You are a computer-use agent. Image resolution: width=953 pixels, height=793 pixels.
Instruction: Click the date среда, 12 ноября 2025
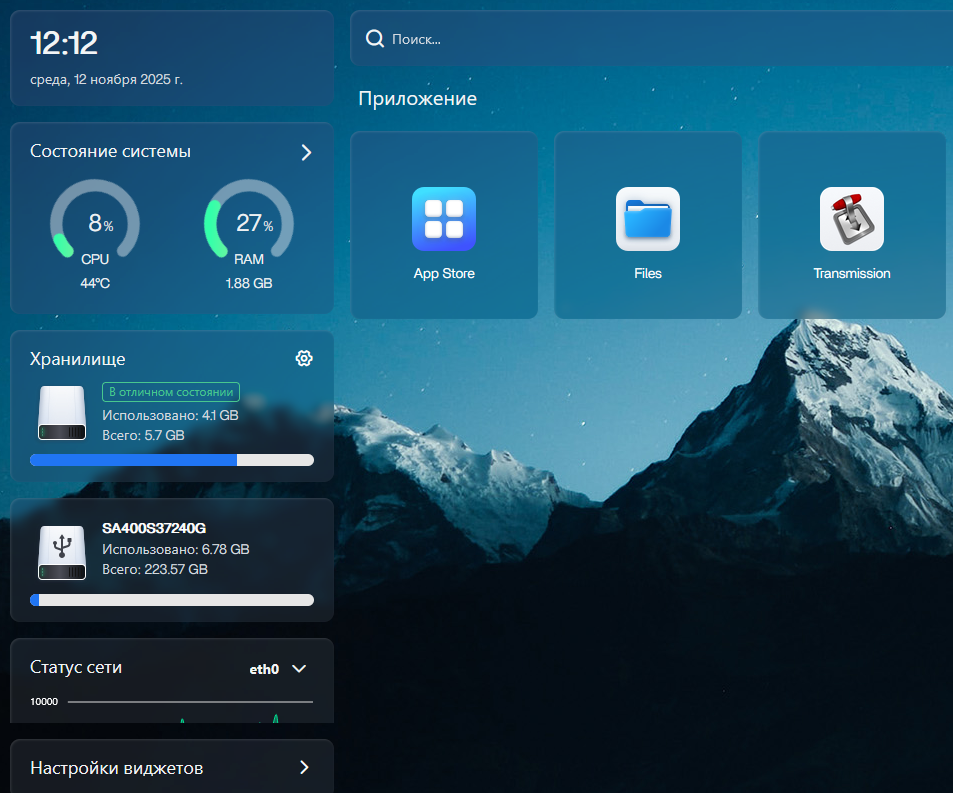pos(106,80)
